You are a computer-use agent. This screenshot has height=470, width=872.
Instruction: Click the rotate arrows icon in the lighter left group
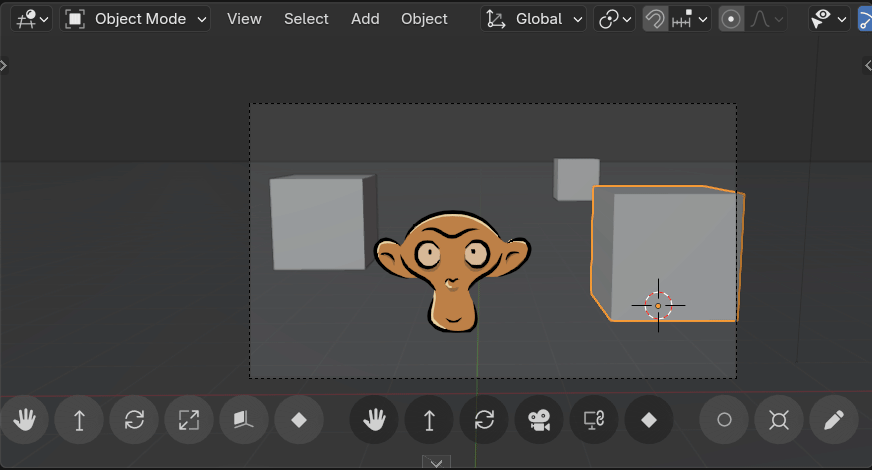tap(134, 419)
